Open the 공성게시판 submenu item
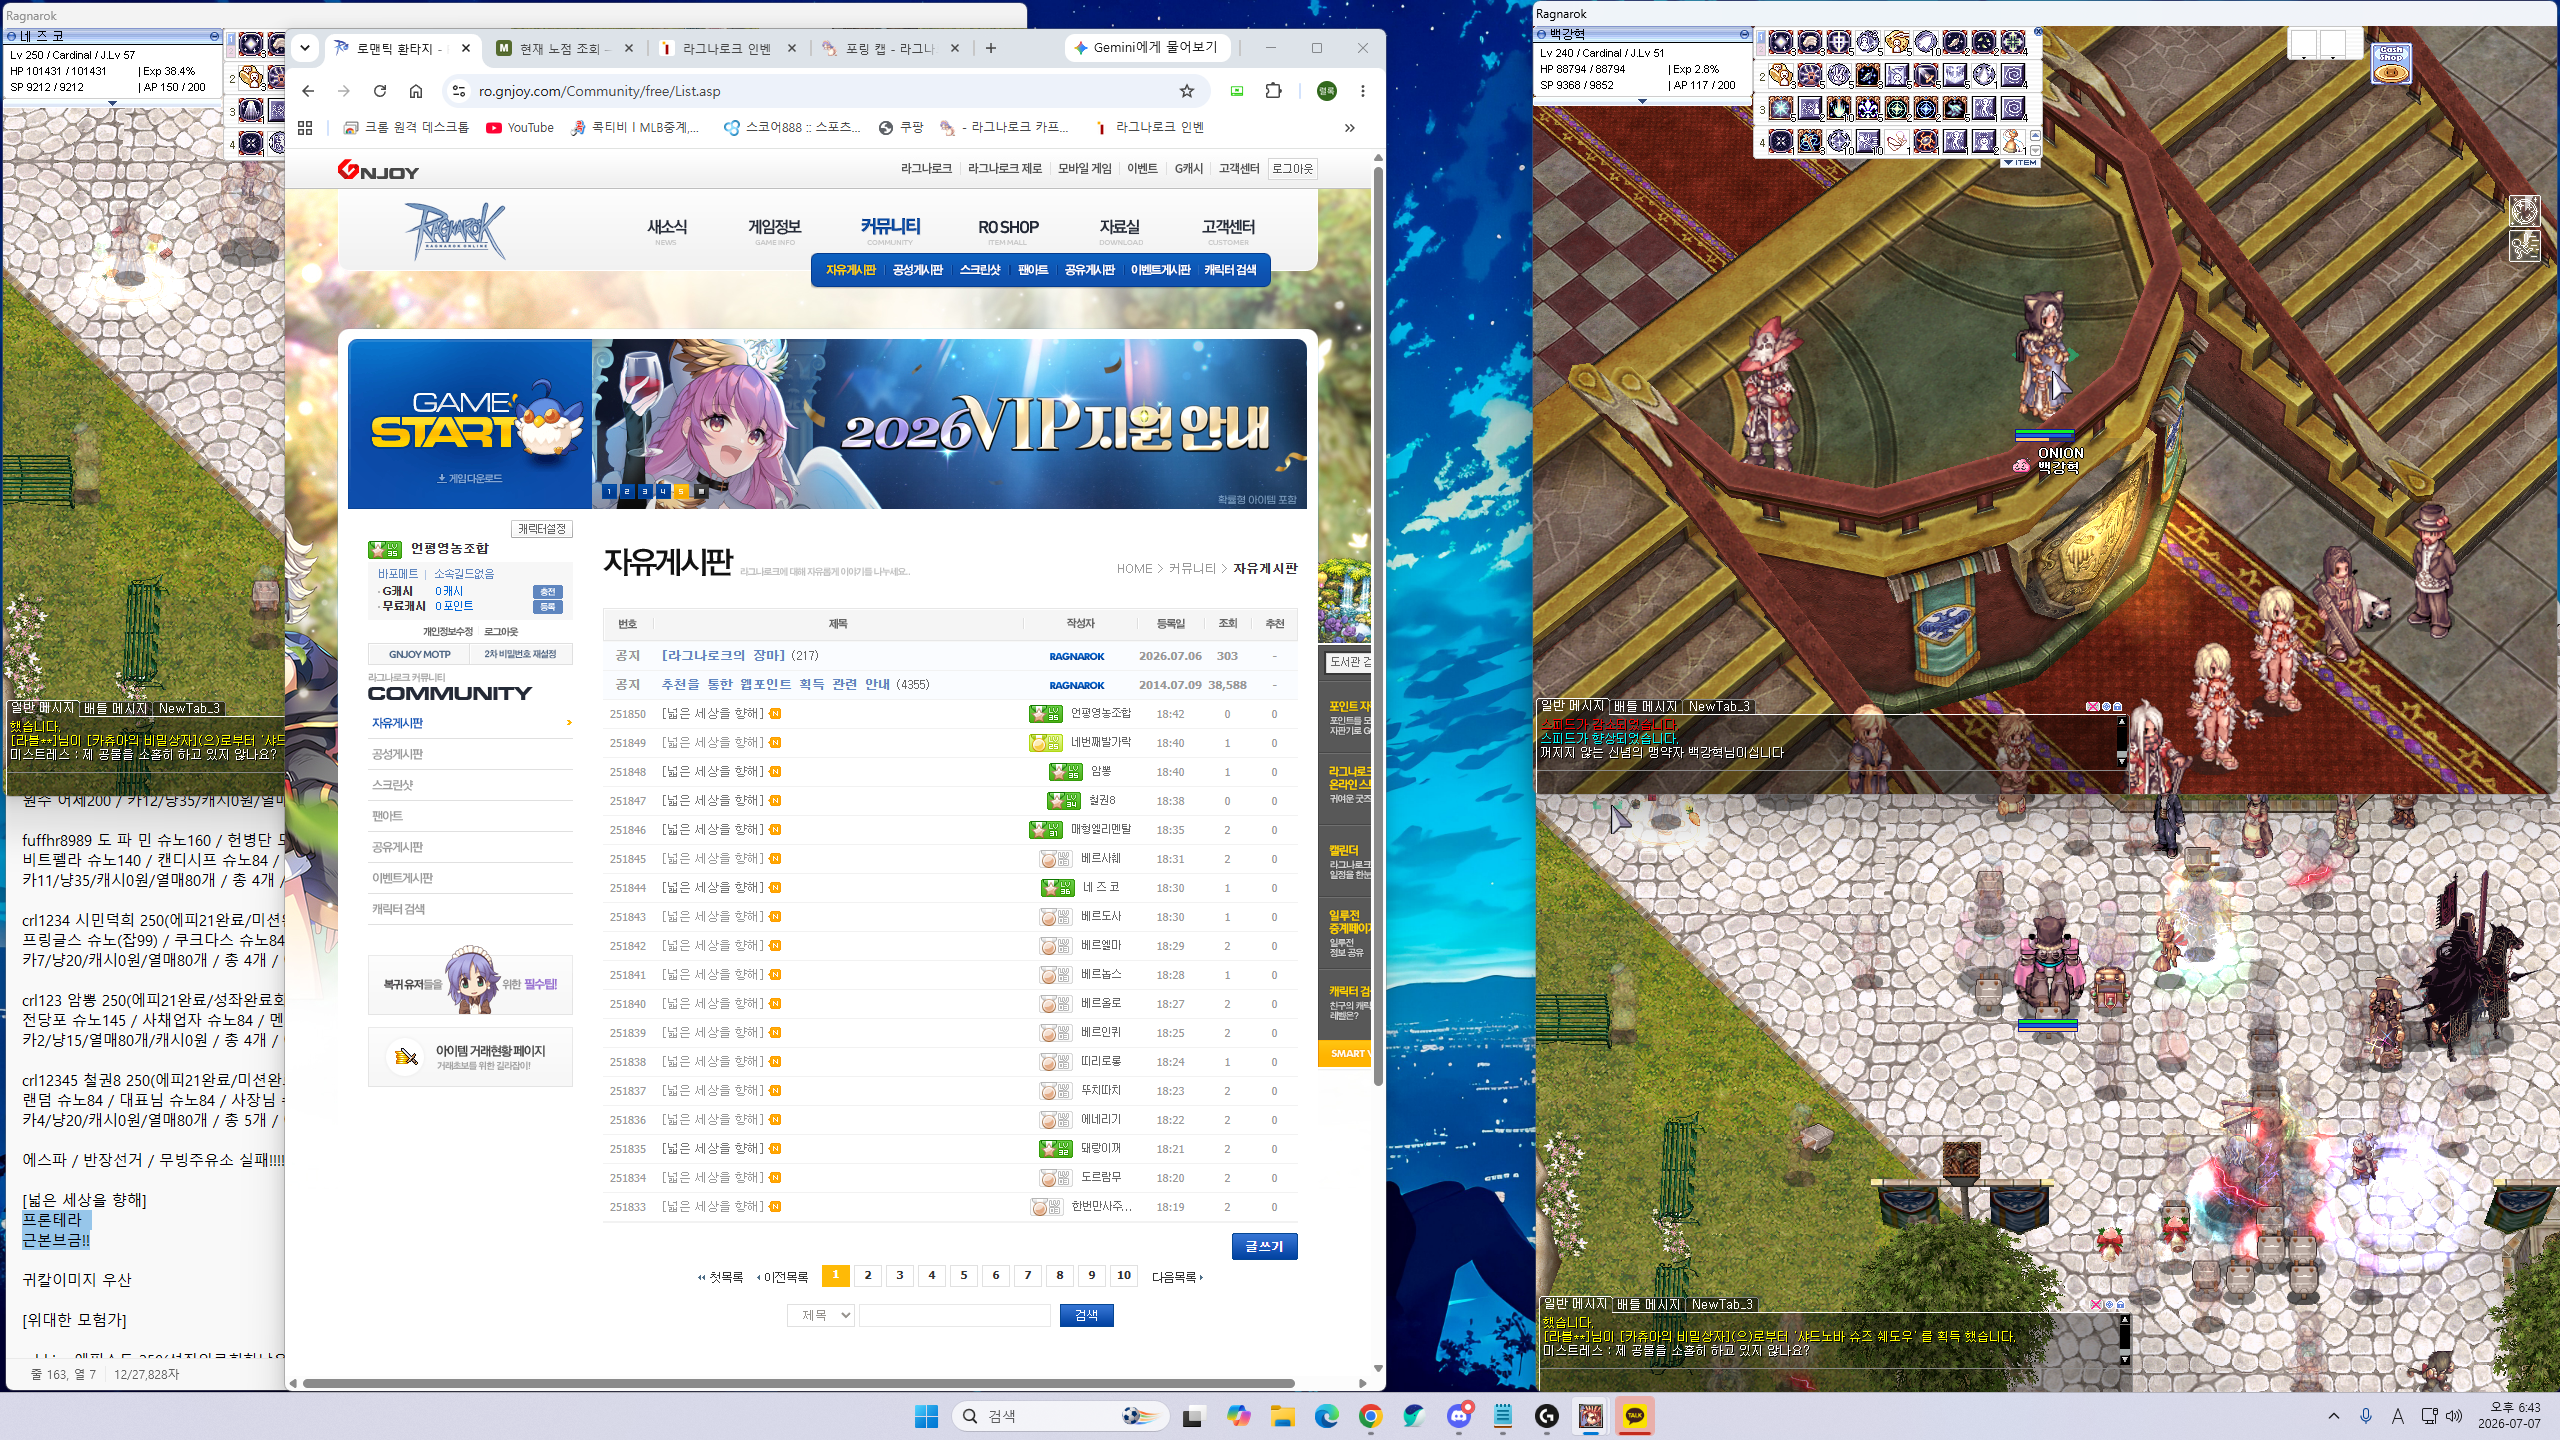Image resolution: width=2560 pixels, height=1440 pixels. click(x=917, y=270)
